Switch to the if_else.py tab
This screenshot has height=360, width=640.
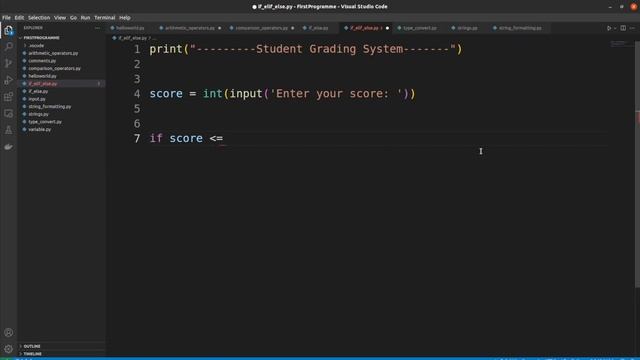[x=318, y=28]
